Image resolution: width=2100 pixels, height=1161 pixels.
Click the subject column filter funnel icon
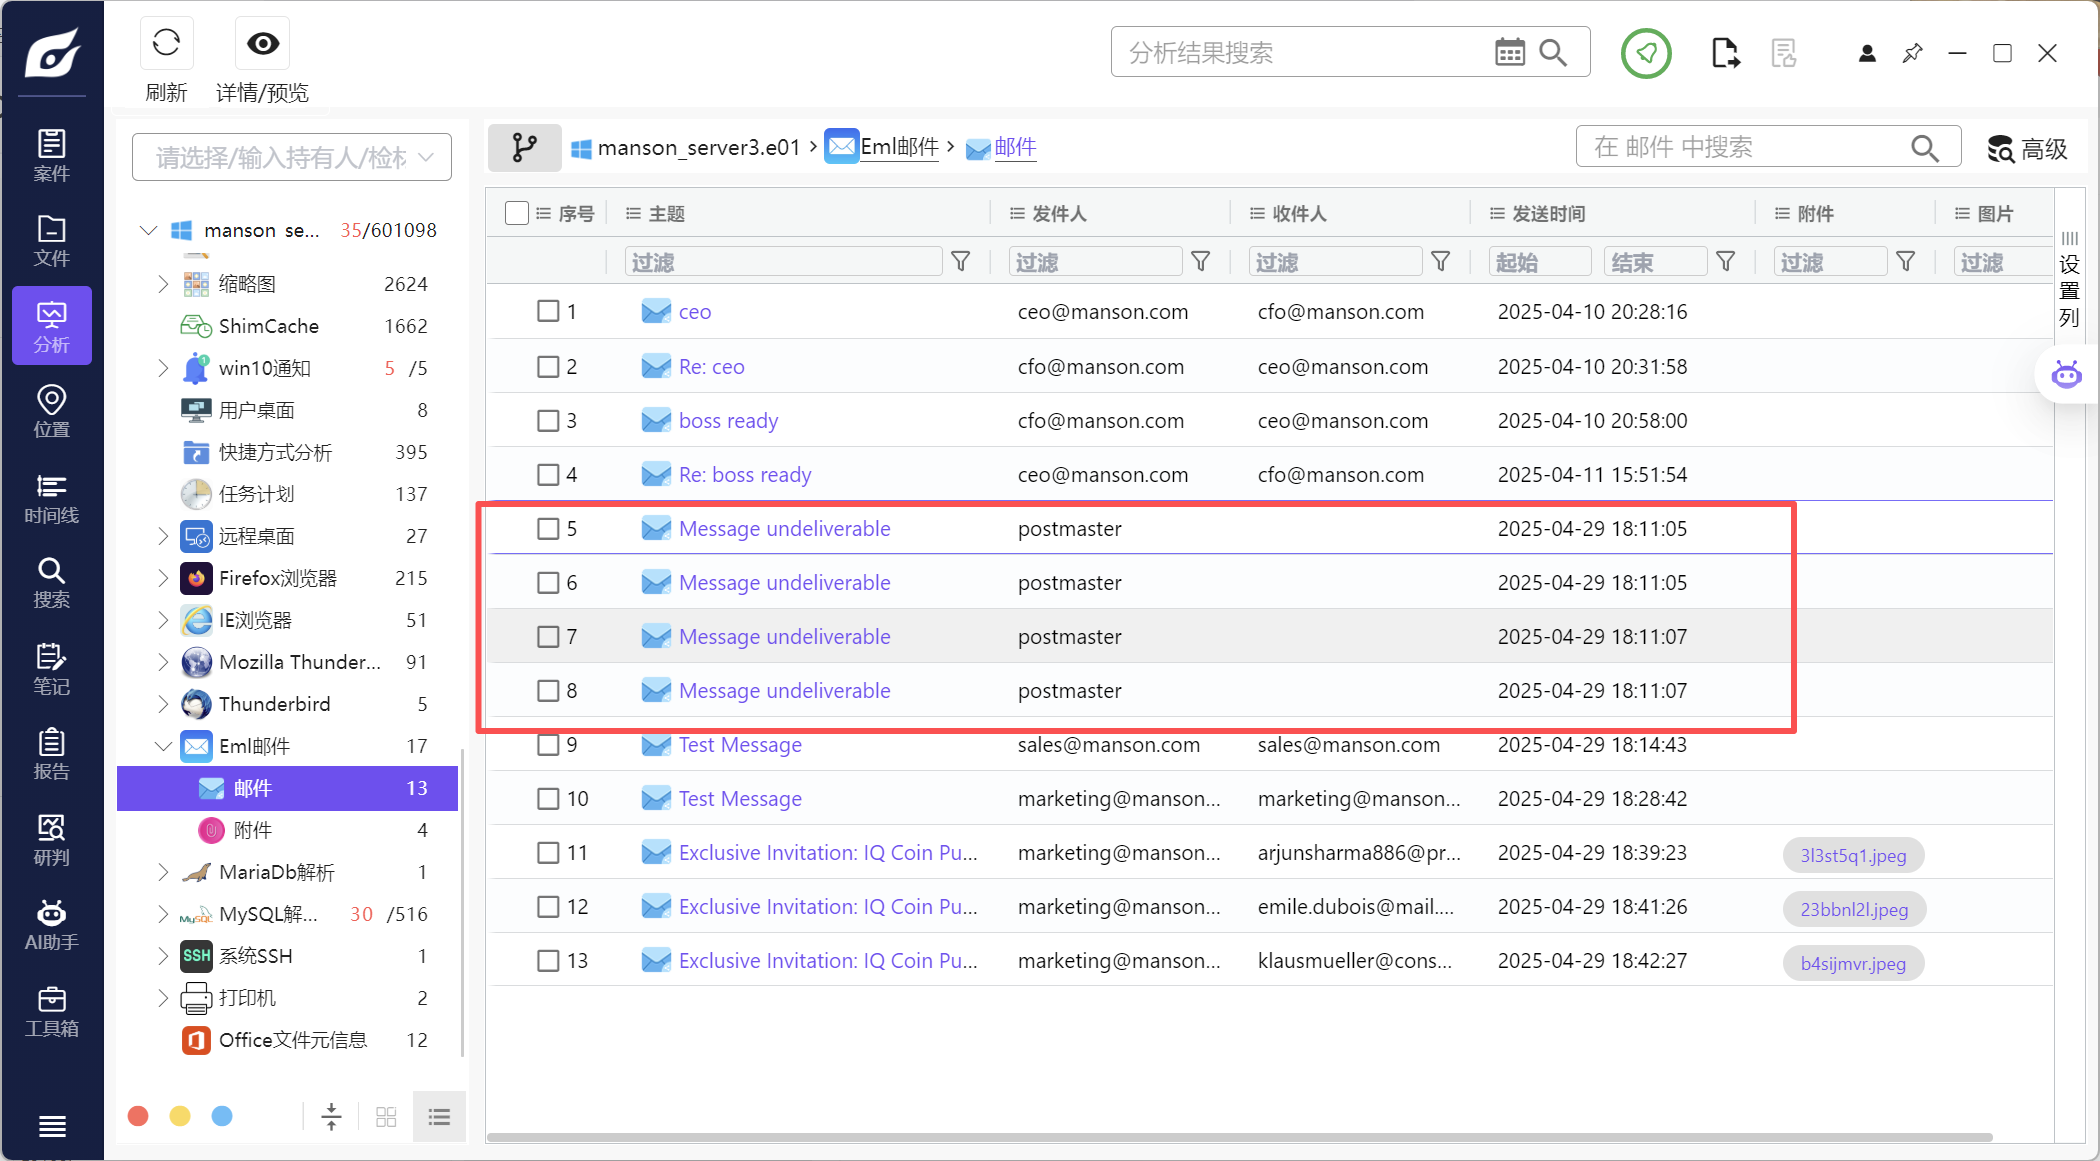tap(960, 262)
